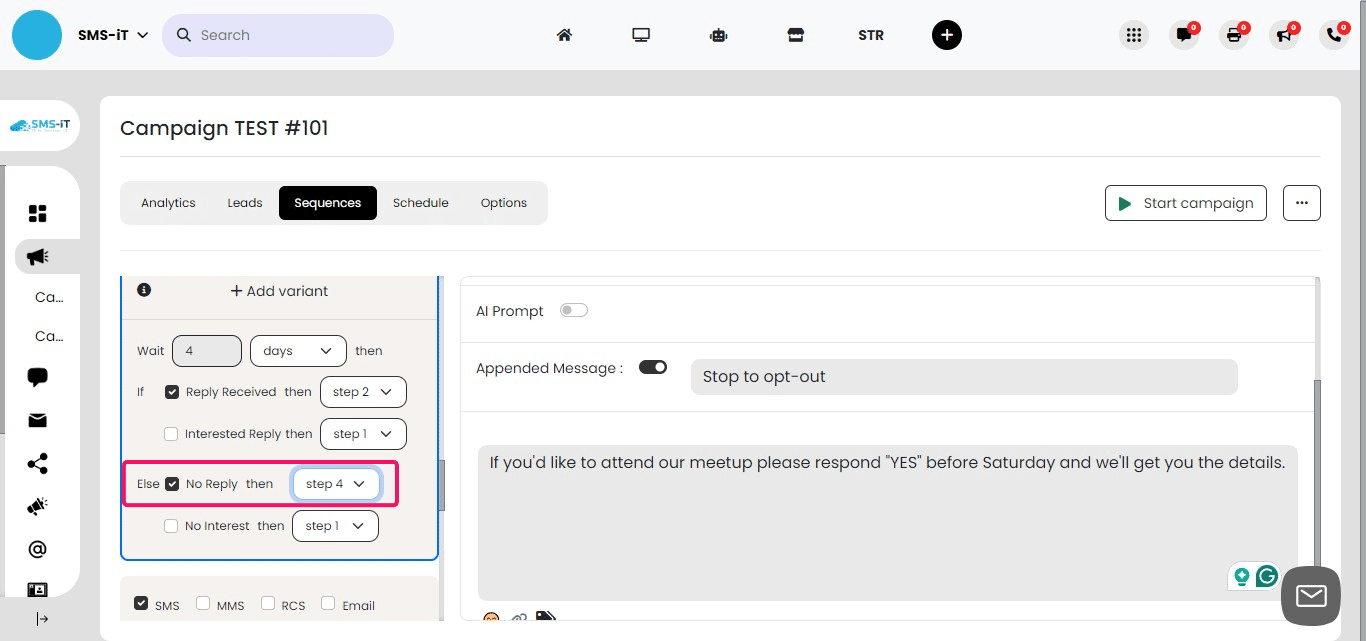The height and width of the screenshot is (641, 1366).
Task: Enable the AI Prompt toggle
Action: (x=574, y=310)
